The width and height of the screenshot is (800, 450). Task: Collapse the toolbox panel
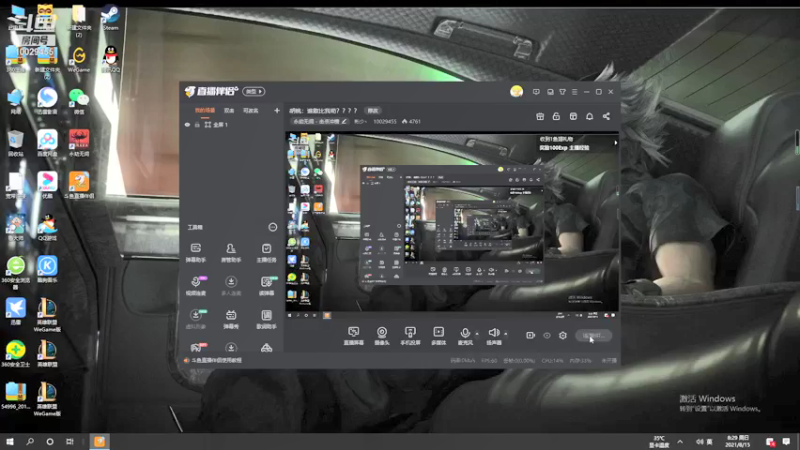click(x=272, y=227)
